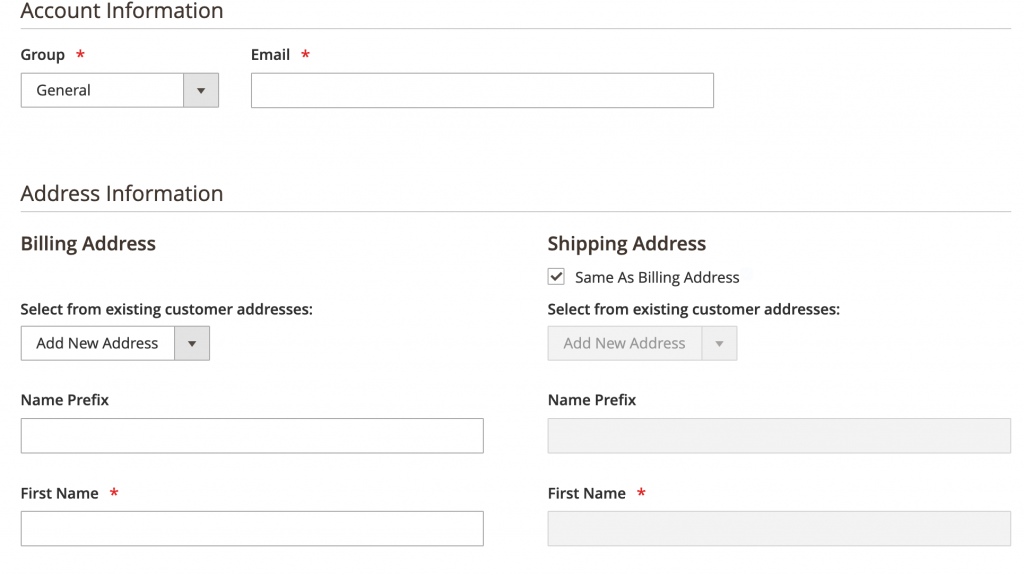This screenshot has width=1024, height=575.
Task: Click the Same As Billing Address label
Action: (x=657, y=277)
